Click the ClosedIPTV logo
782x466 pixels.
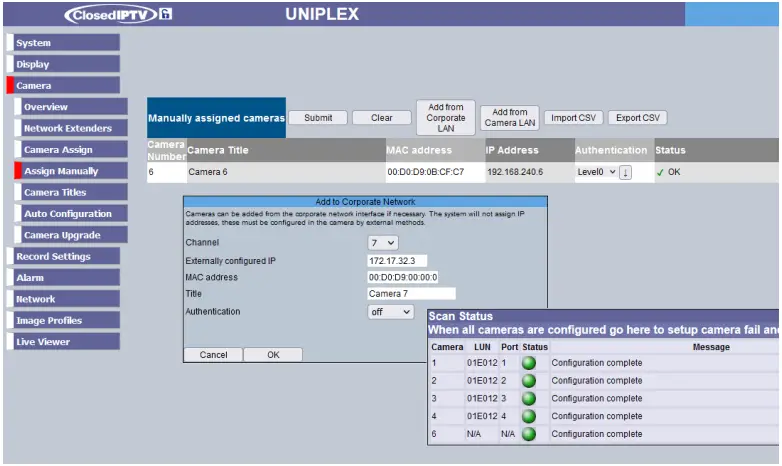click(118, 14)
